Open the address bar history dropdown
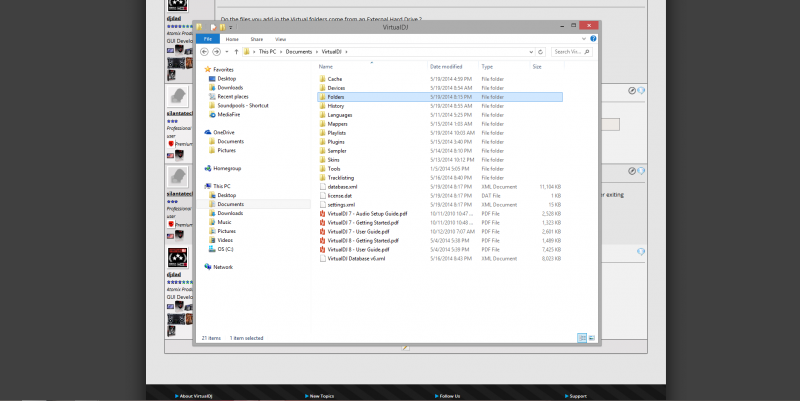 pyautogui.click(x=531, y=52)
